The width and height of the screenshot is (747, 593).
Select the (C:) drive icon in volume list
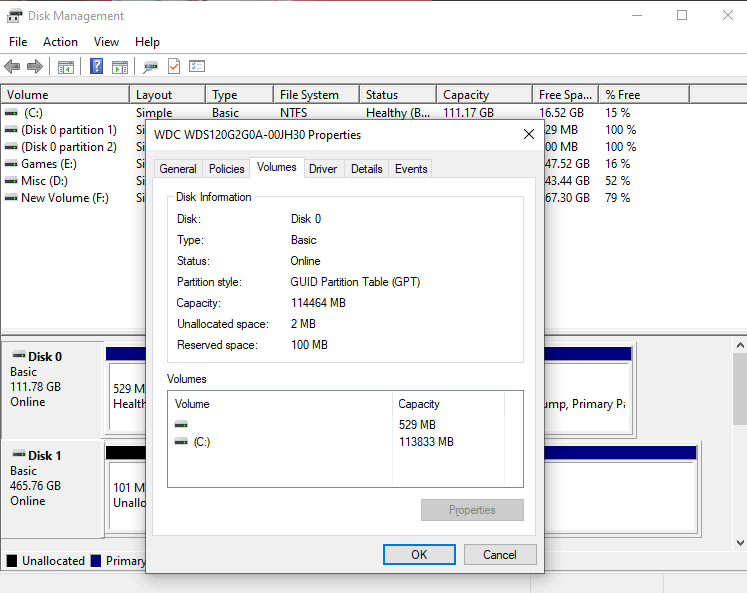click(11, 113)
